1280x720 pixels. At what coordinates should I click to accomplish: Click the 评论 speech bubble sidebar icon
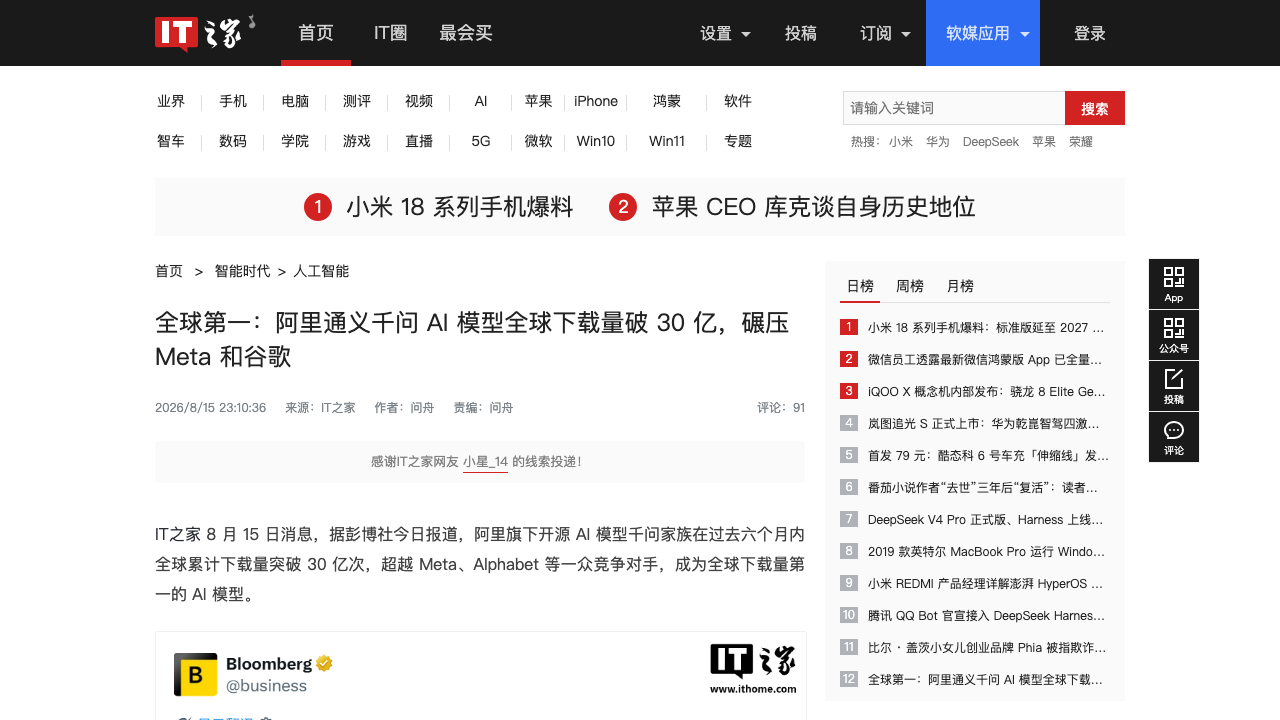[1174, 437]
